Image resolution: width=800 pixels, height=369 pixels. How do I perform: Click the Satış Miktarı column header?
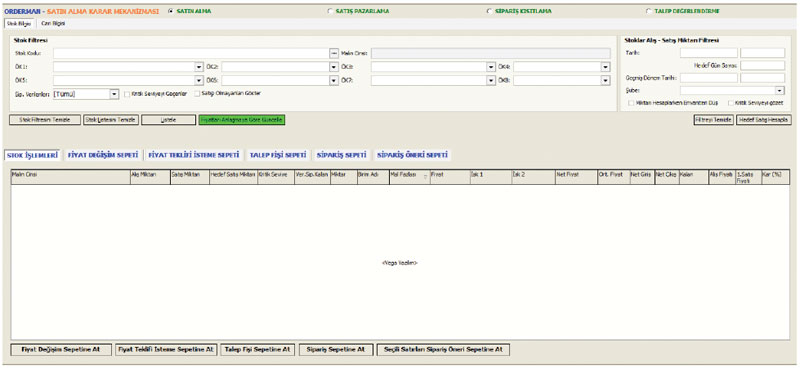(x=190, y=177)
